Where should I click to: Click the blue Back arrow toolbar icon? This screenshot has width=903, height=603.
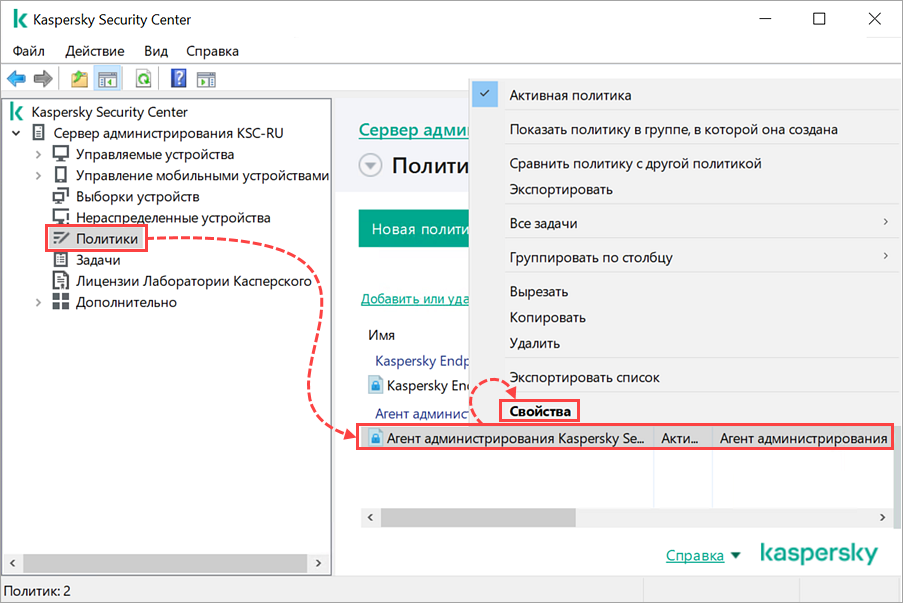point(17,78)
